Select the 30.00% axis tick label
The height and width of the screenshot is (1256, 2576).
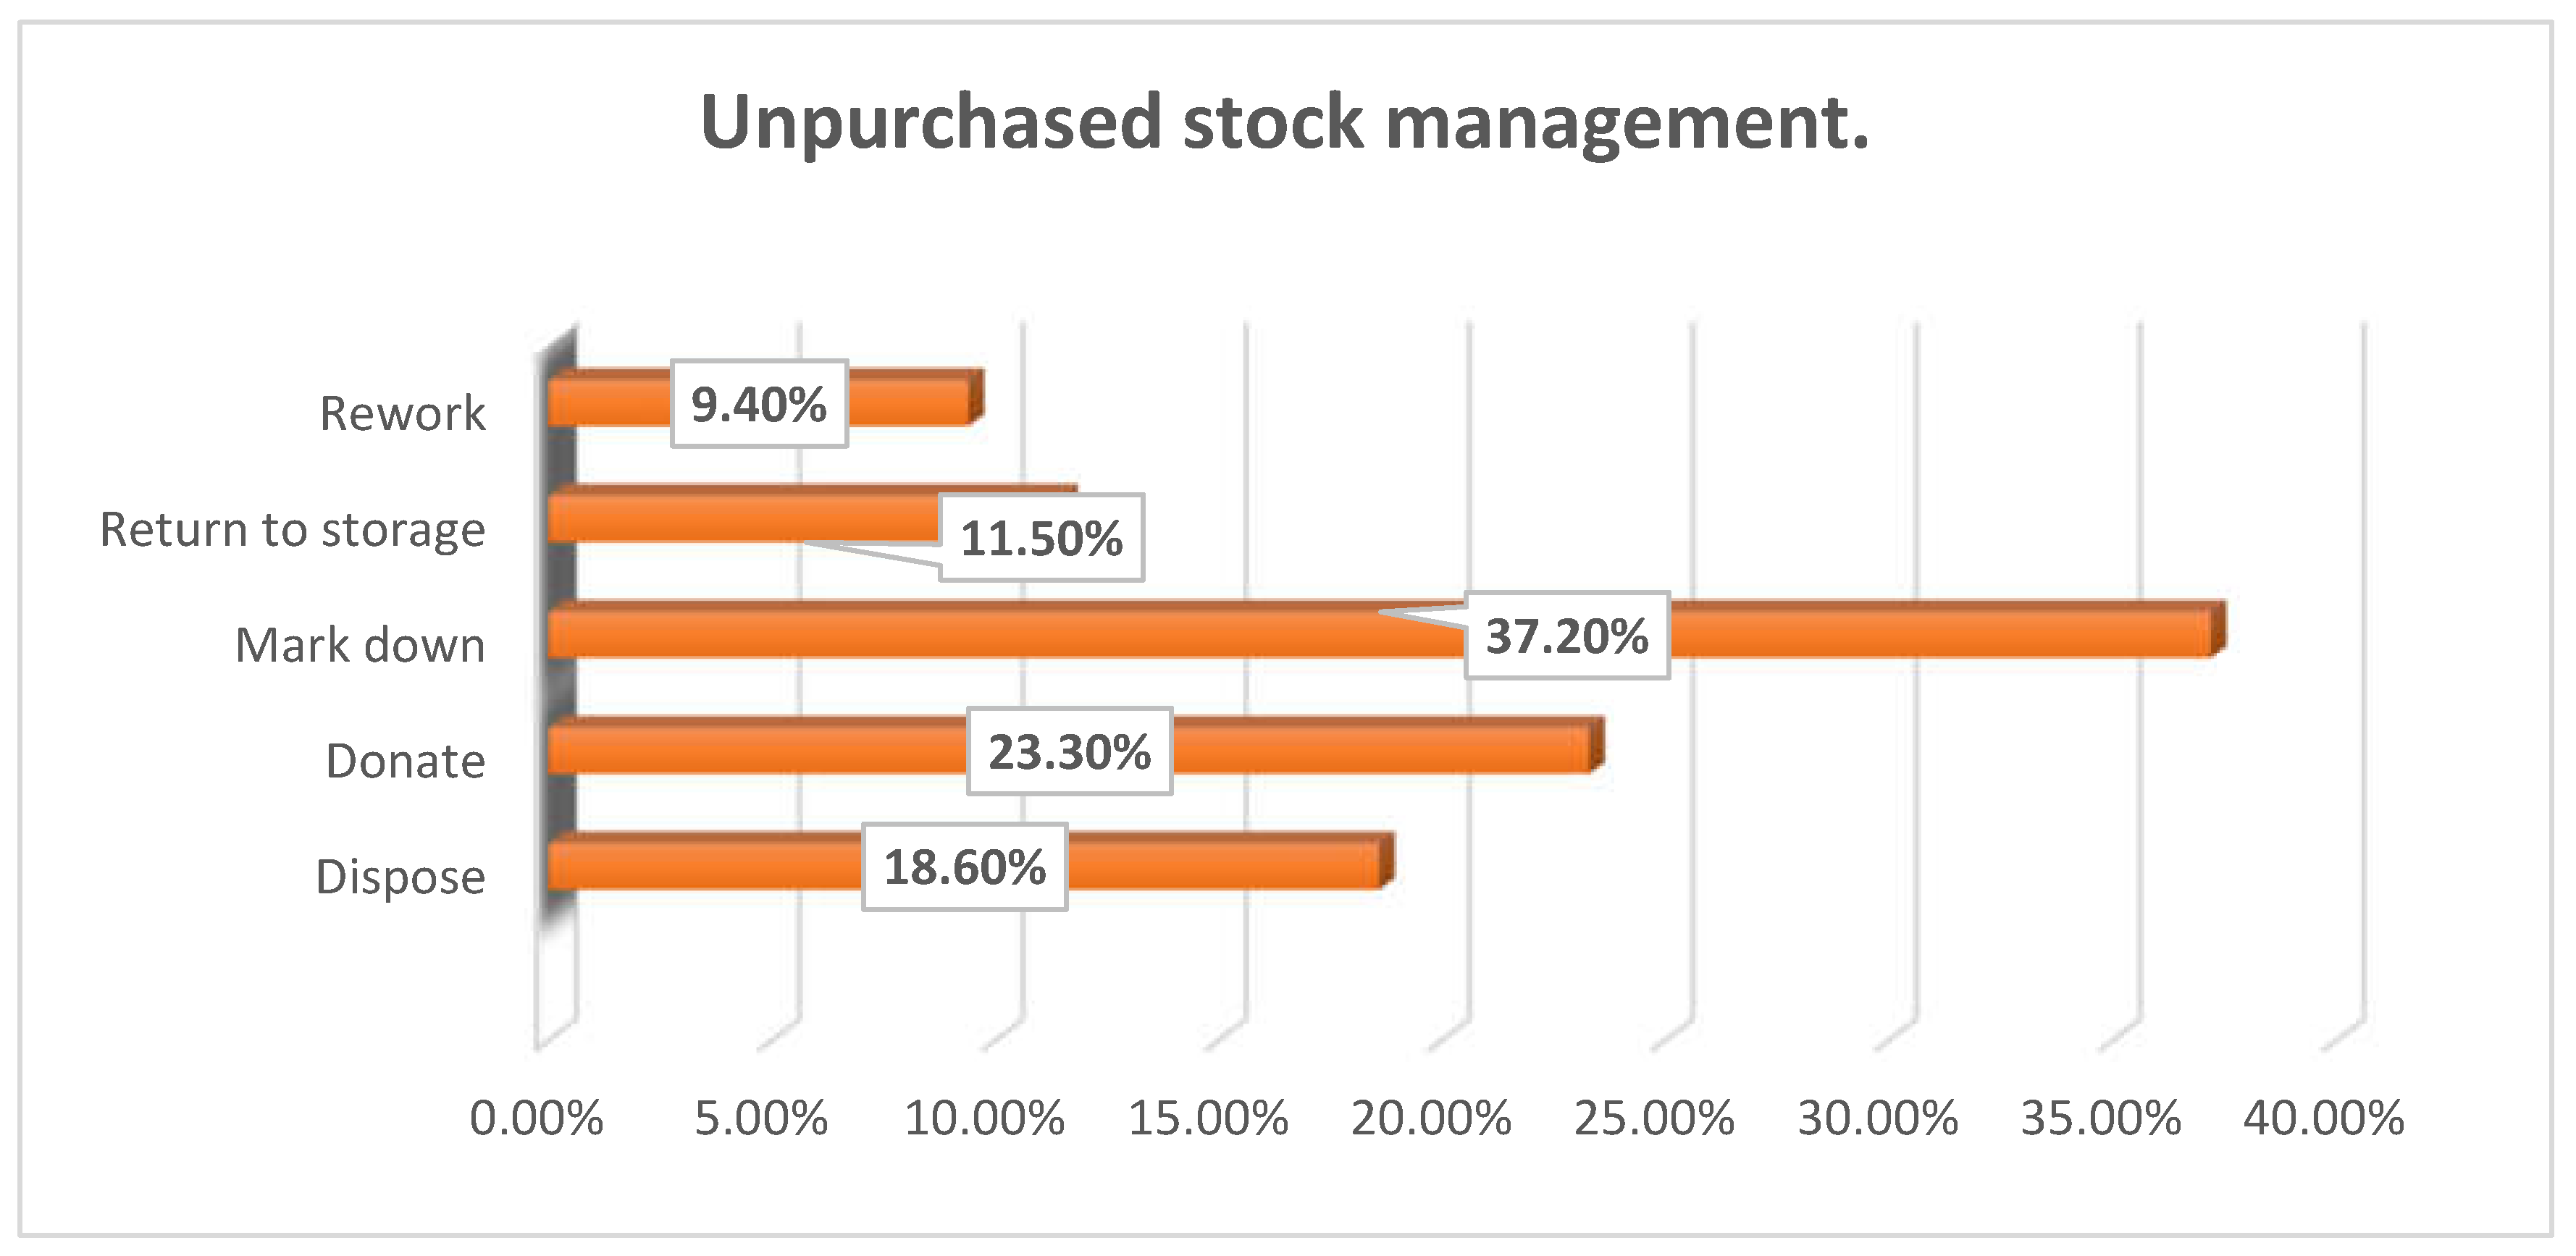1878,1118
